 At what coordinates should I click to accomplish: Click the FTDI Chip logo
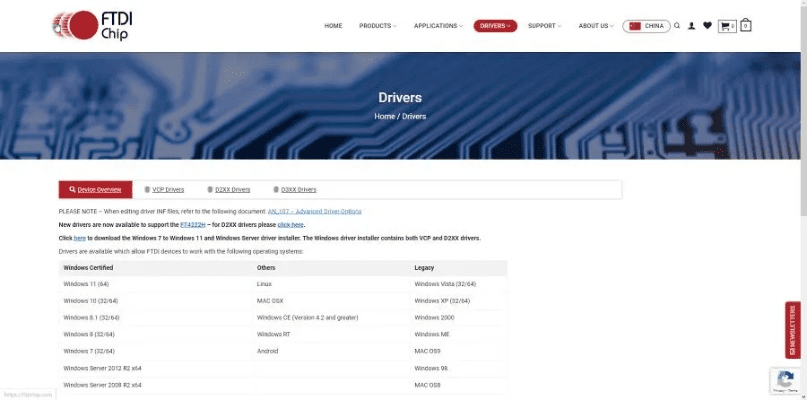coord(94,25)
